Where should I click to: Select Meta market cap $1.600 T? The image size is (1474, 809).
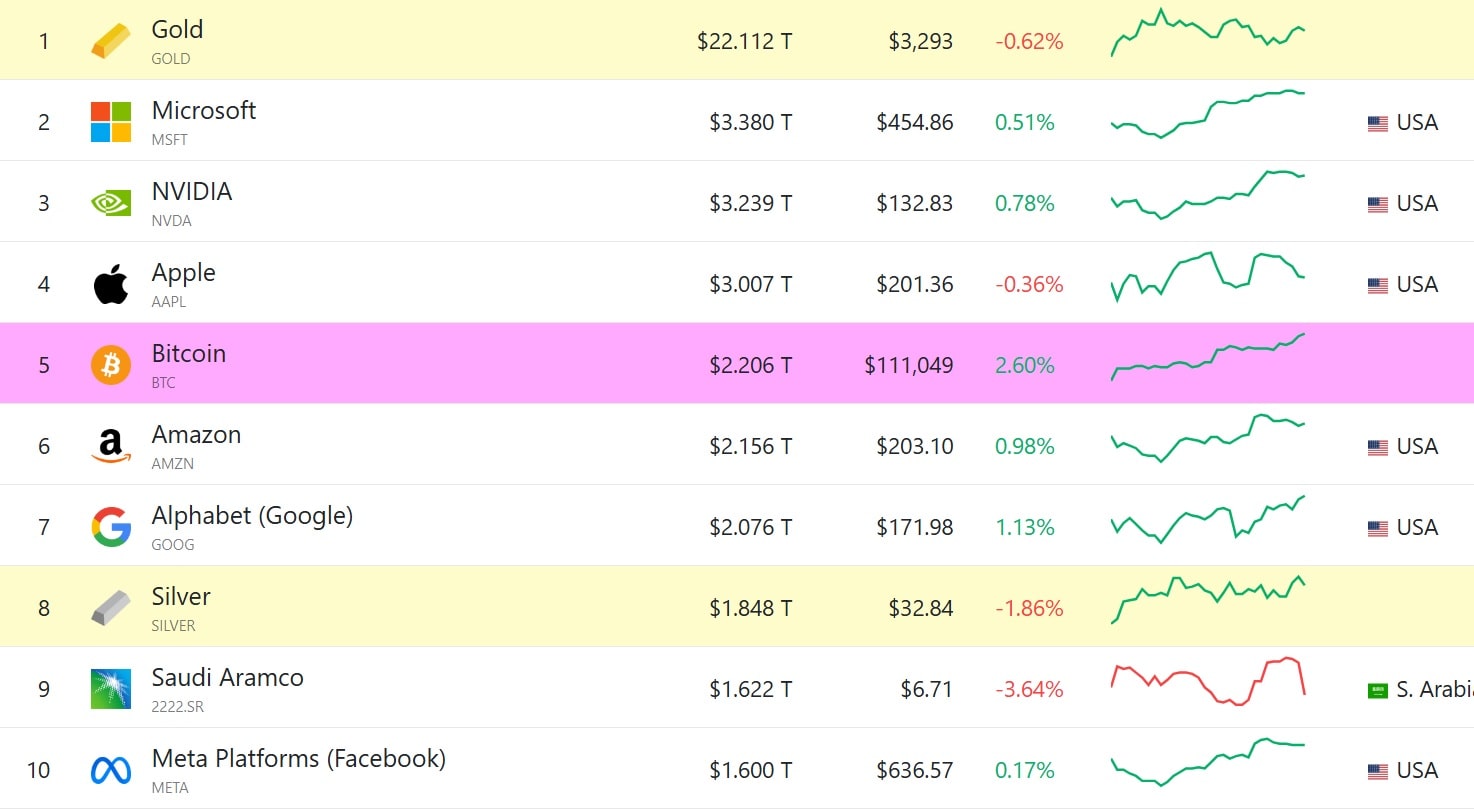[x=751, y=771]
